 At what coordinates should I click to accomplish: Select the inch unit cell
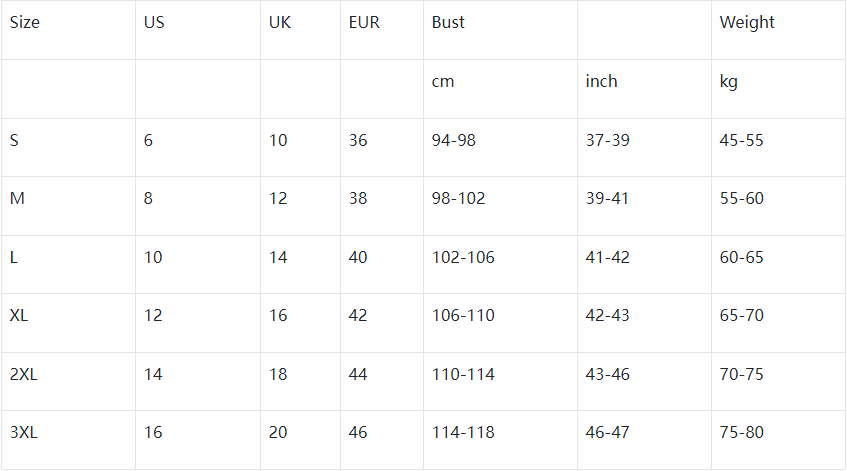tap(601, 82)
